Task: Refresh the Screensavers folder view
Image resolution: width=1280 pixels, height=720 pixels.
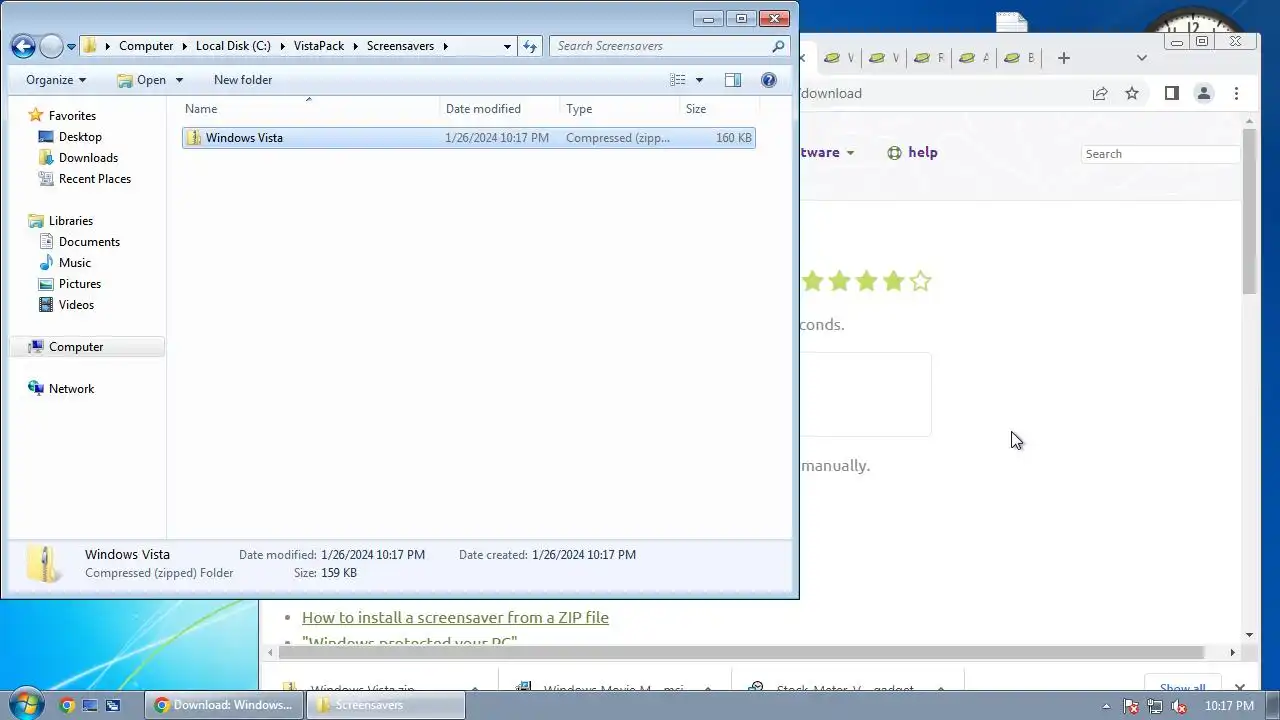Action: click(x=530, y=46)
